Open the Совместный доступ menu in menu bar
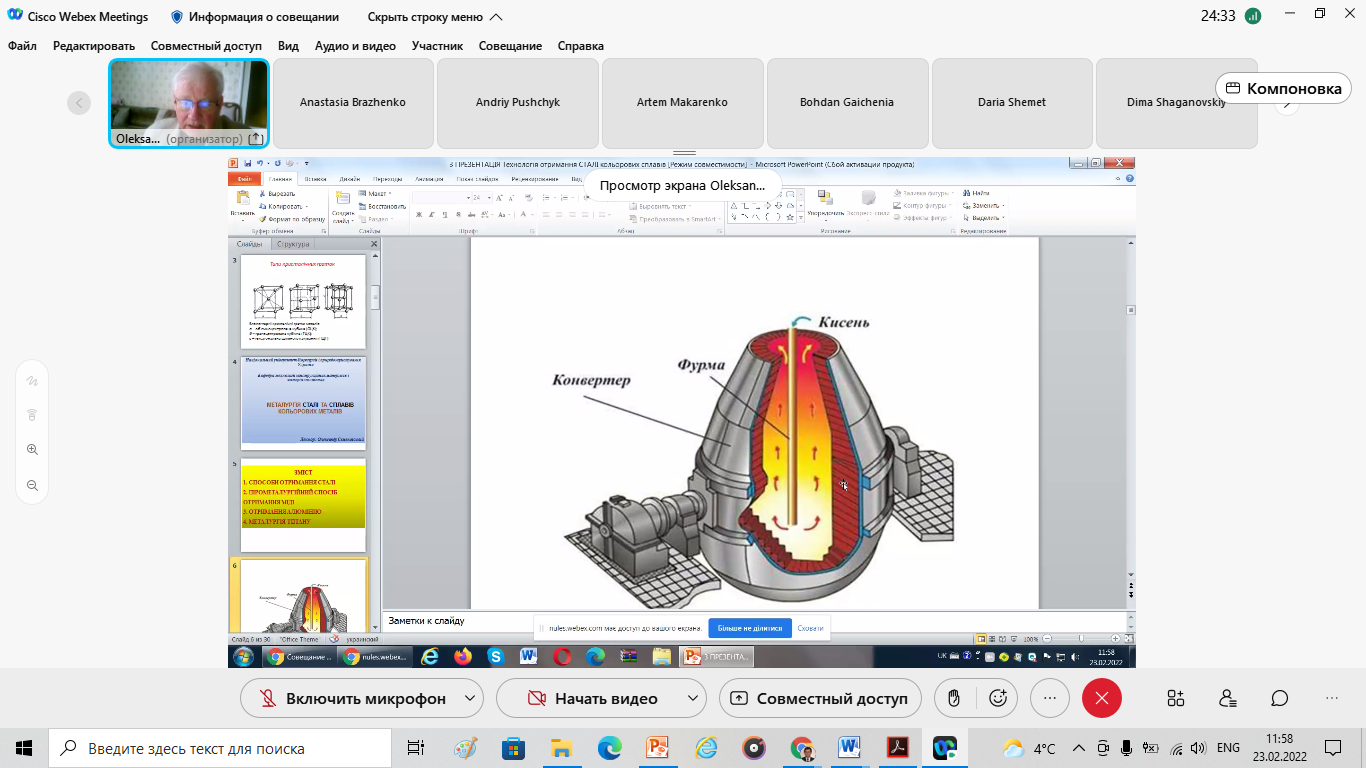1366x768 pixels. (206, 46)
